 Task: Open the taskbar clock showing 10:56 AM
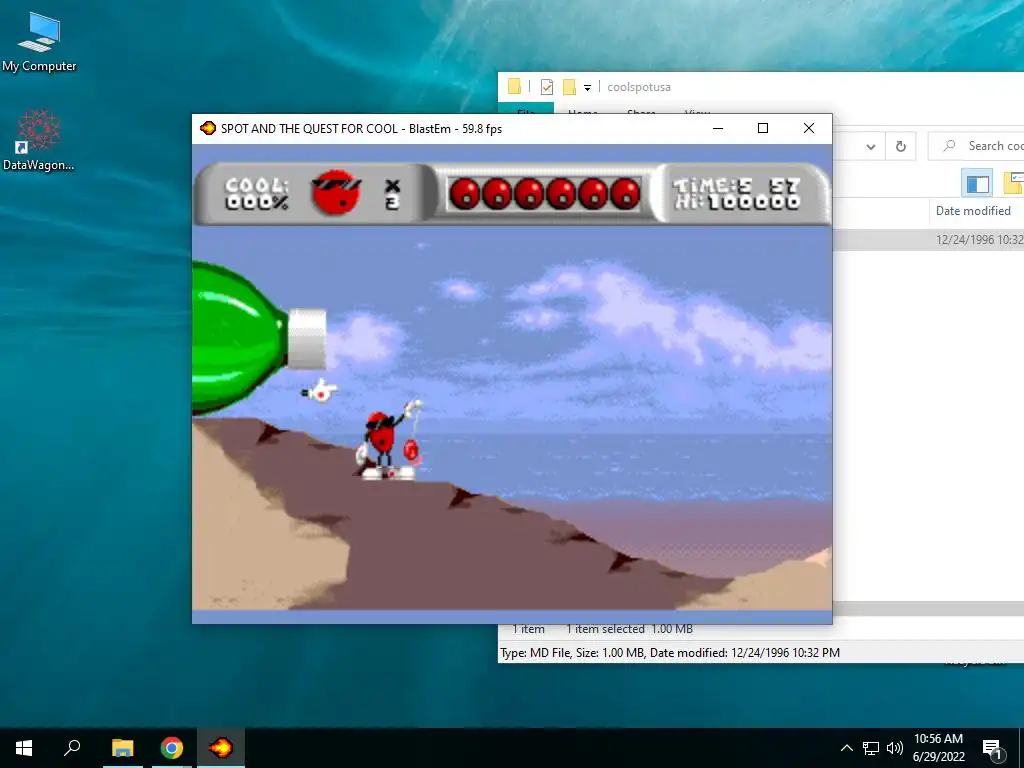938,748
